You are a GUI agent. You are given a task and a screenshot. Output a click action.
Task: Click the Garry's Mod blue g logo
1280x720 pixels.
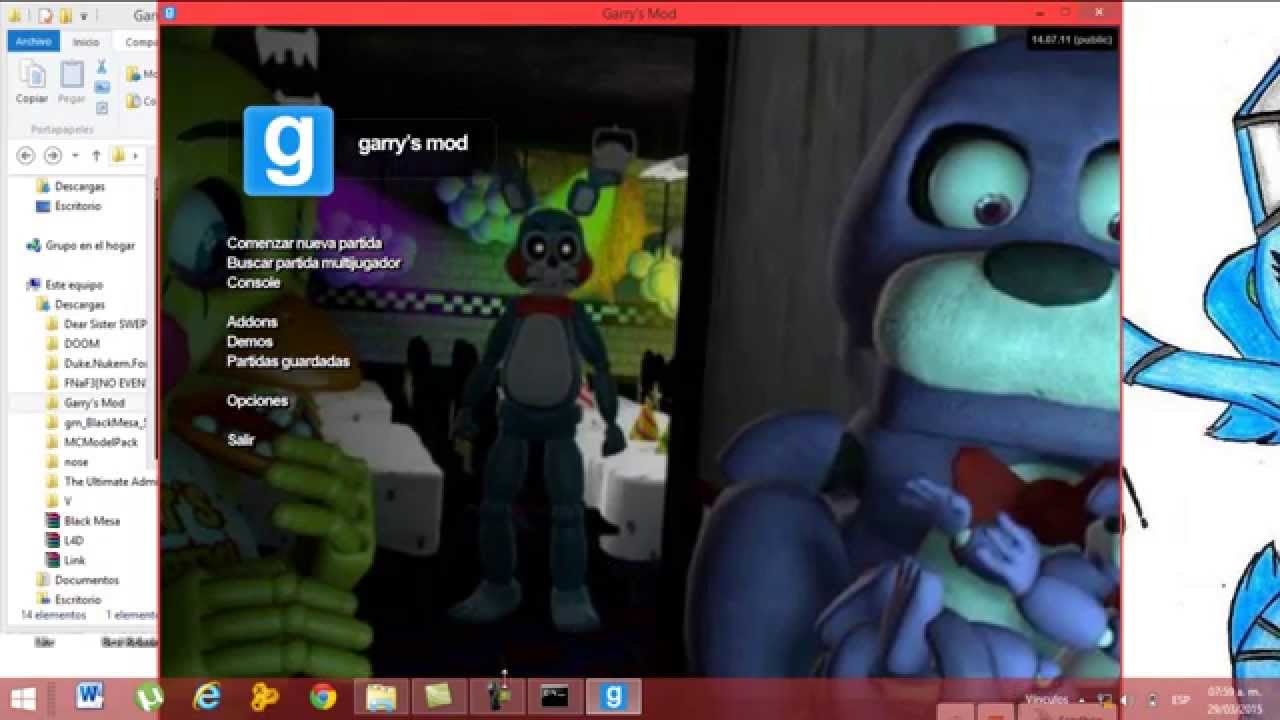pos(288,151)
